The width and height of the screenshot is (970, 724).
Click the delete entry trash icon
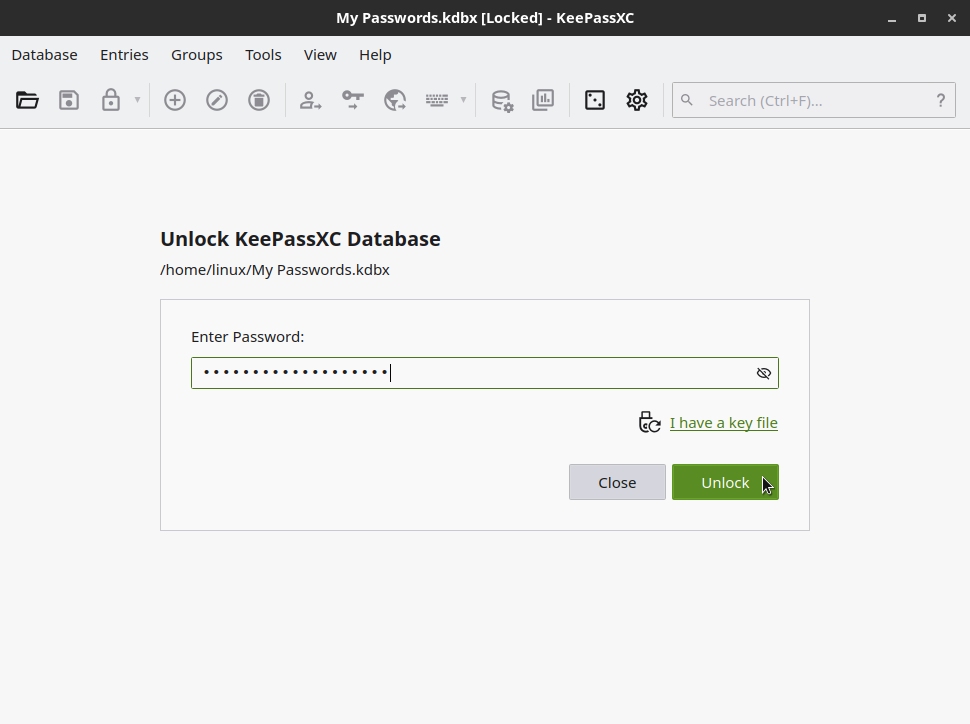click(259, 100)
